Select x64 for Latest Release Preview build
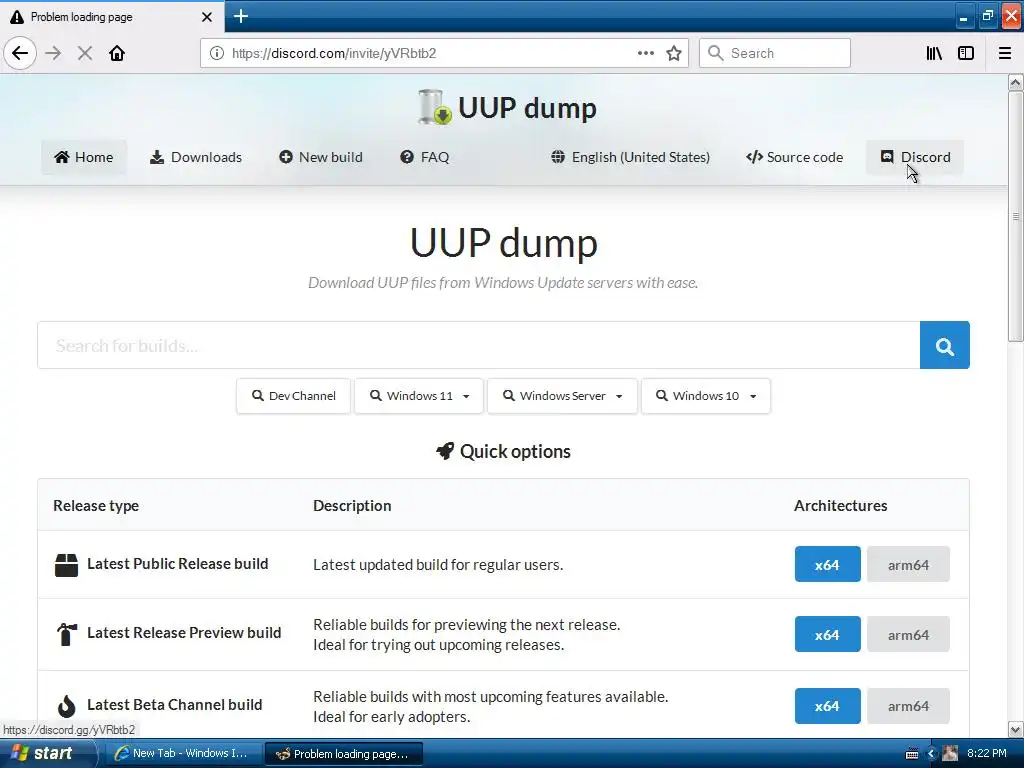This screenshot has height=768, width=1024. [x=827, y=634]
